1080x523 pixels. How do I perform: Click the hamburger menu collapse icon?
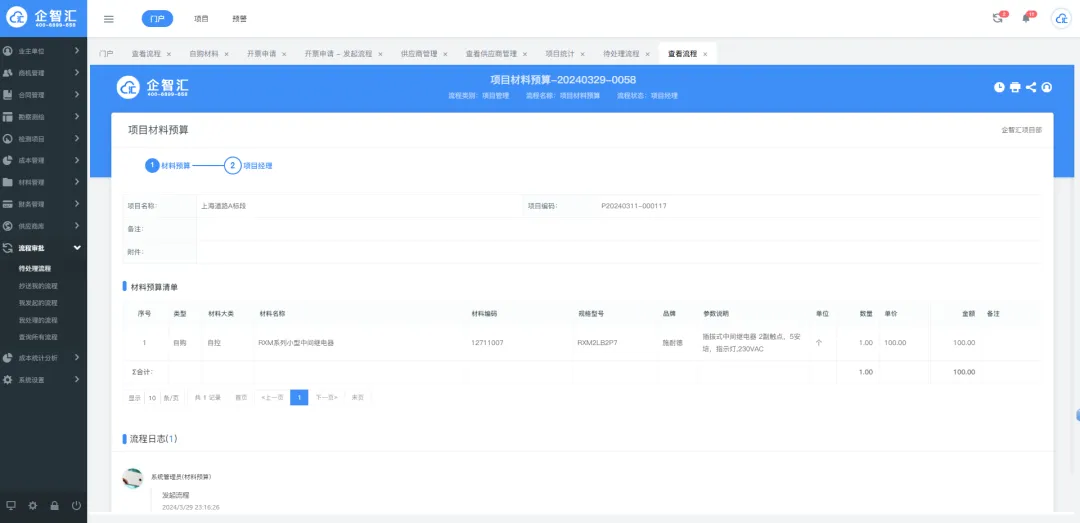[109, 19]
